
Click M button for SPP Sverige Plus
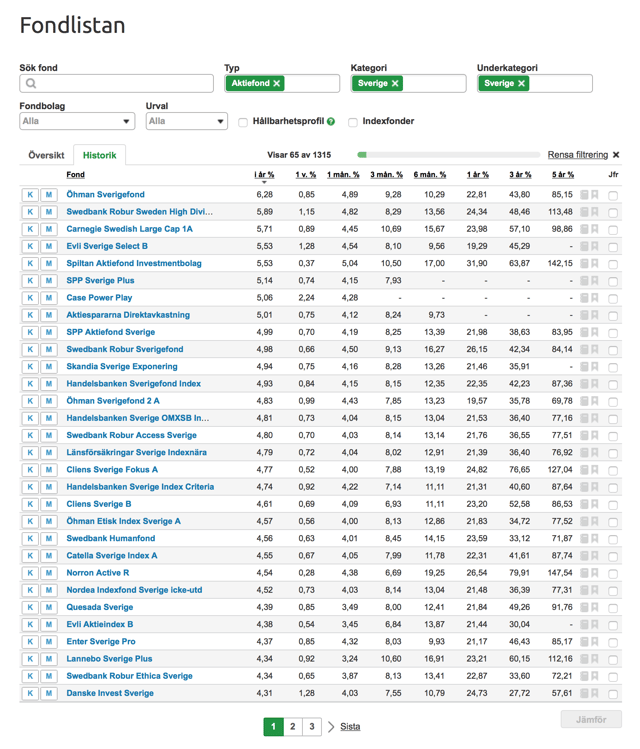49,281
